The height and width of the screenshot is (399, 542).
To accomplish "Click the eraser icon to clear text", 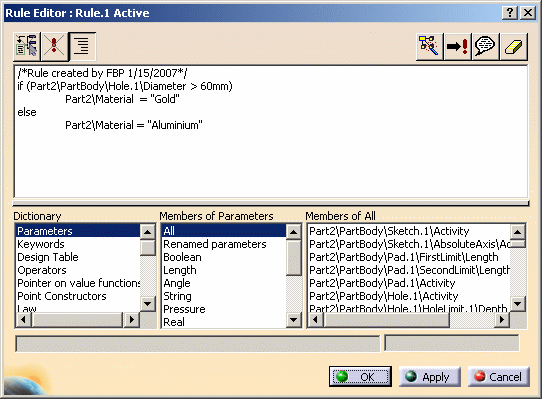I will pos(513,46).
